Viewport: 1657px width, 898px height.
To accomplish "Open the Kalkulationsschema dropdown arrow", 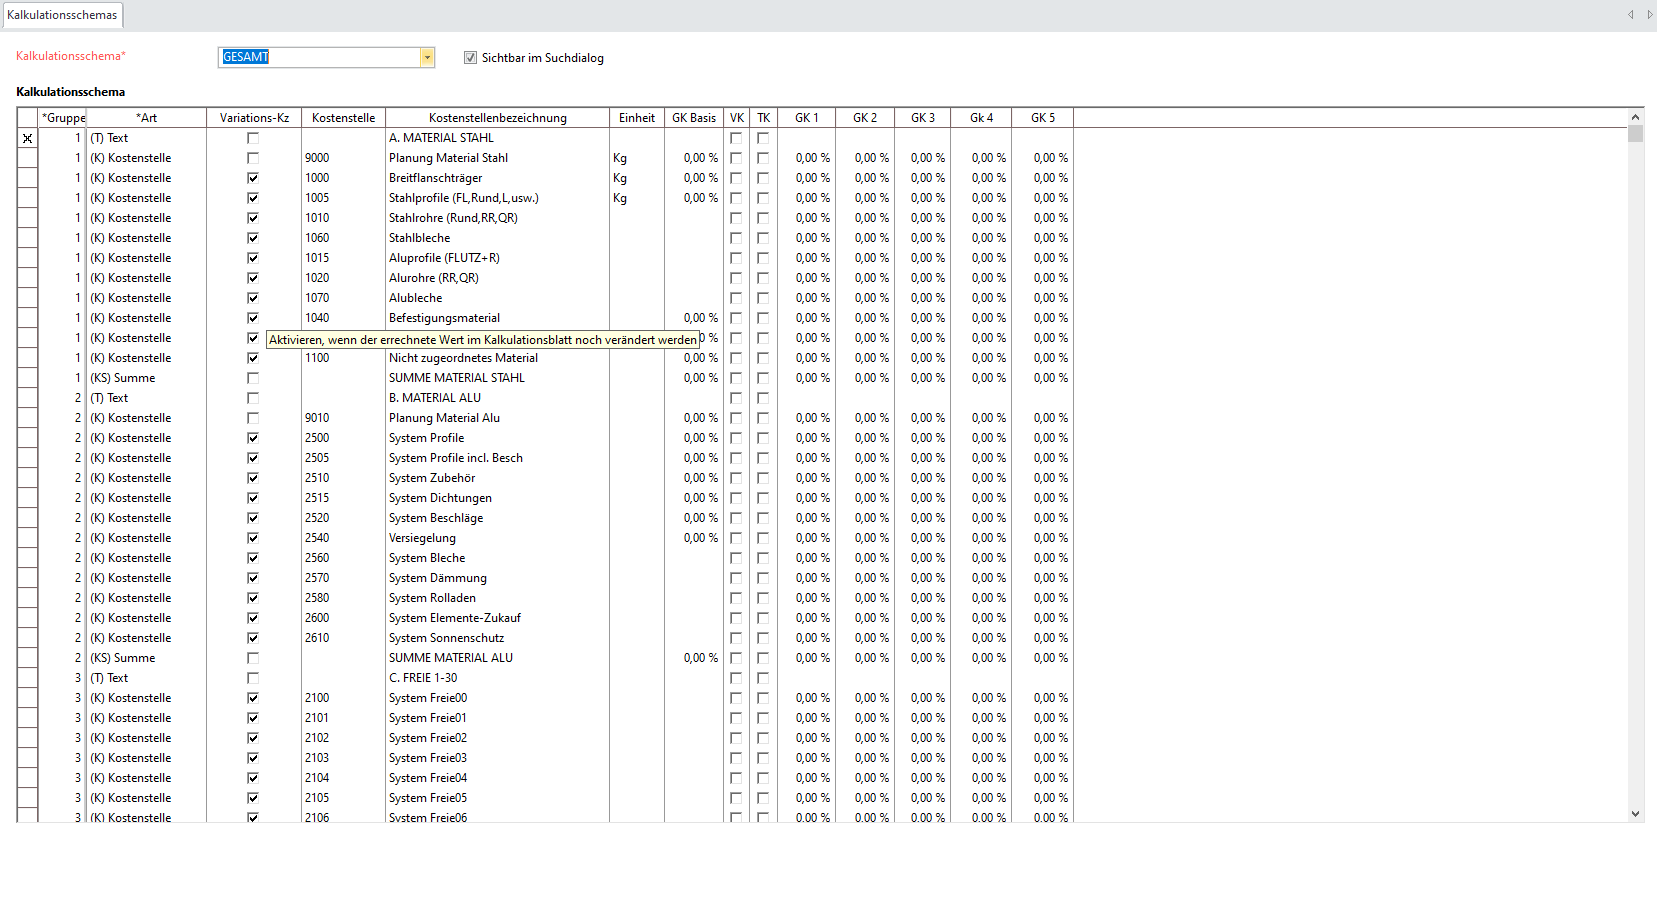I will click(x=427, y=58).
